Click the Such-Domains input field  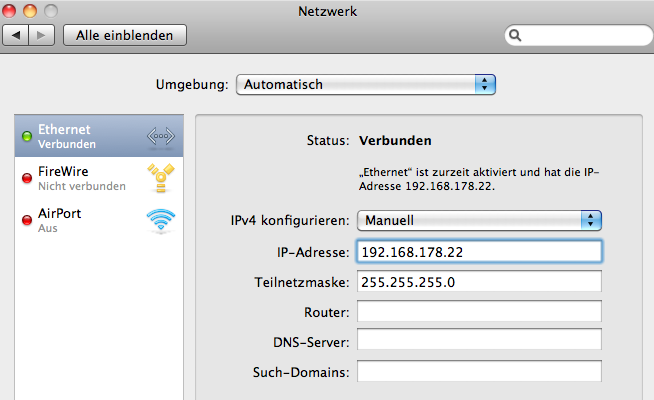(479, 372)
